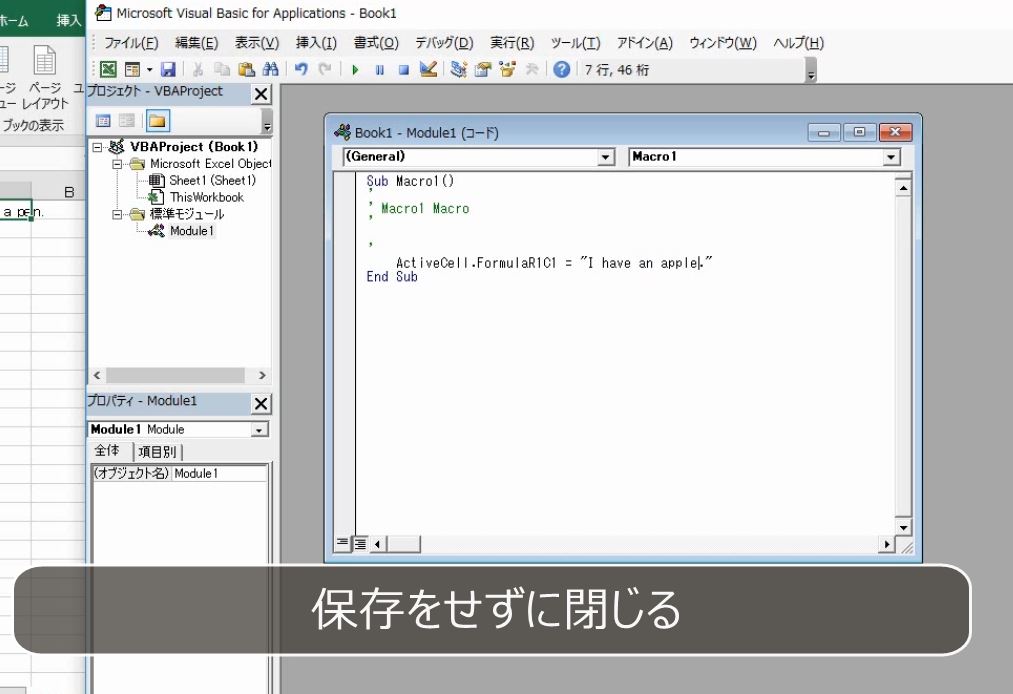Open the Properties Window toolbar icon

pos(483,69)
